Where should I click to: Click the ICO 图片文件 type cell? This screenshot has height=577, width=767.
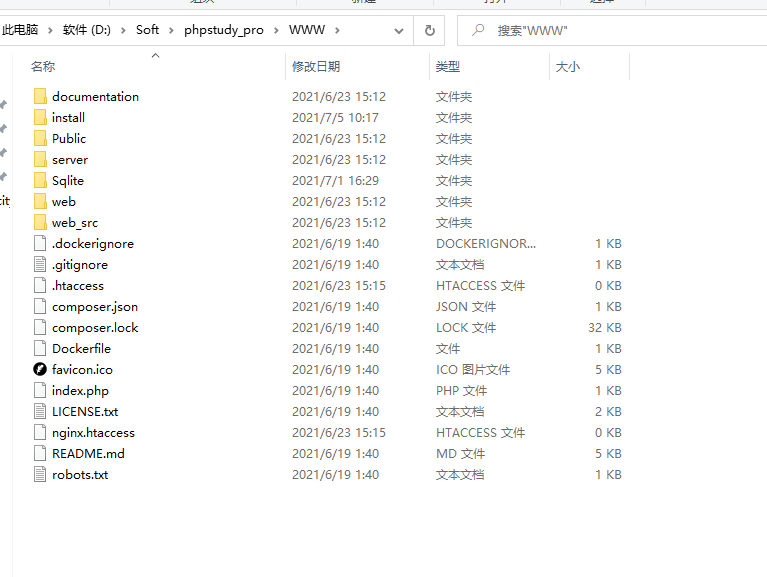(473, 370)
